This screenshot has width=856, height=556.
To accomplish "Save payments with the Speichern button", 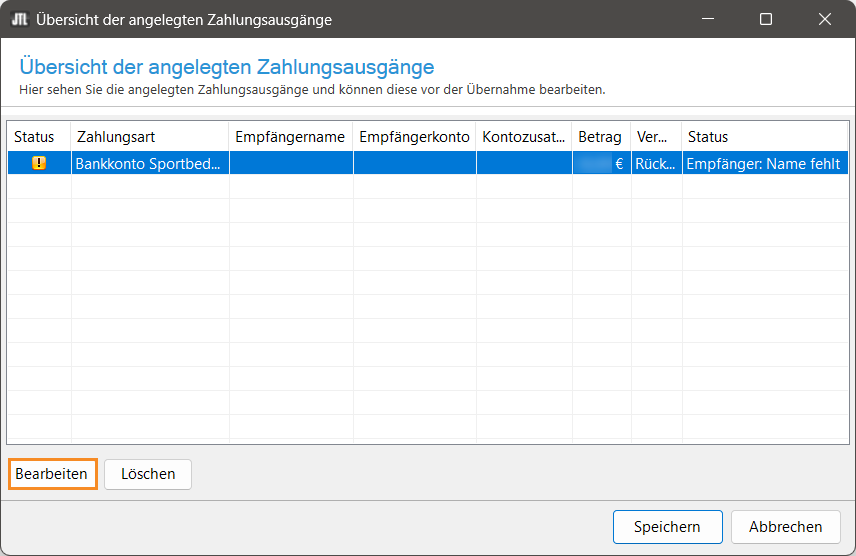I will (x=667, y=526).
